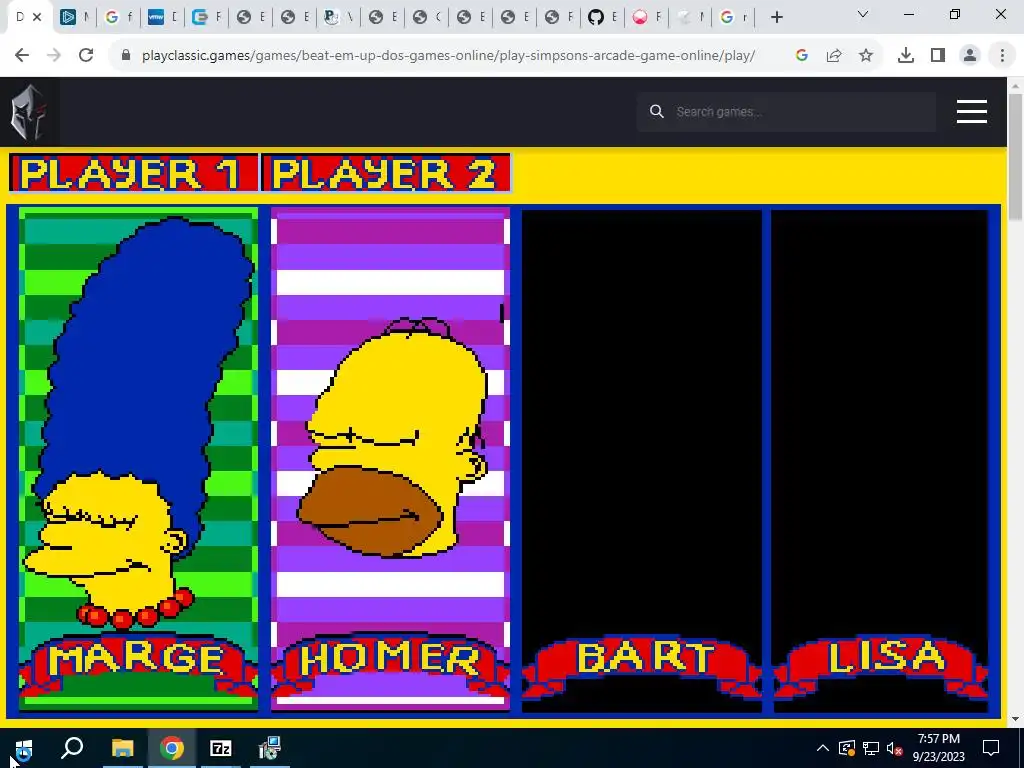Viewport: 1024px width, 768px height.
Task: Switch to the last Google tab
Action: pos(735,17)
